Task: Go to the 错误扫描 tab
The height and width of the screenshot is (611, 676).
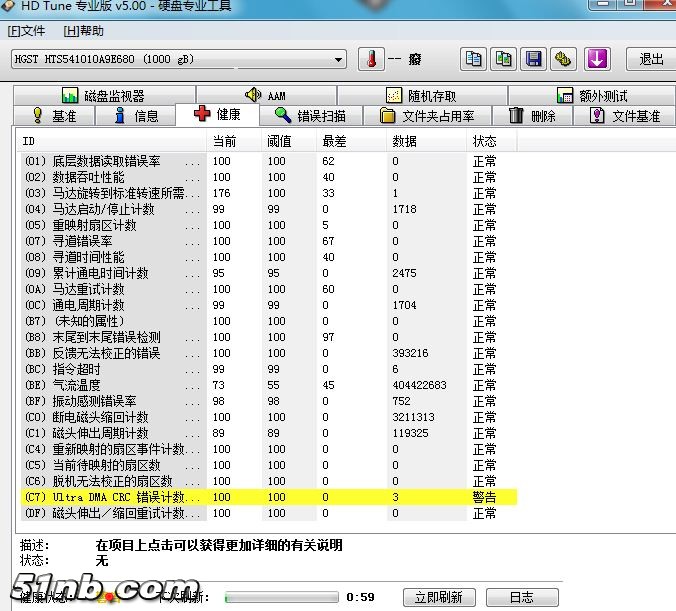Action: tap(310, 115)
